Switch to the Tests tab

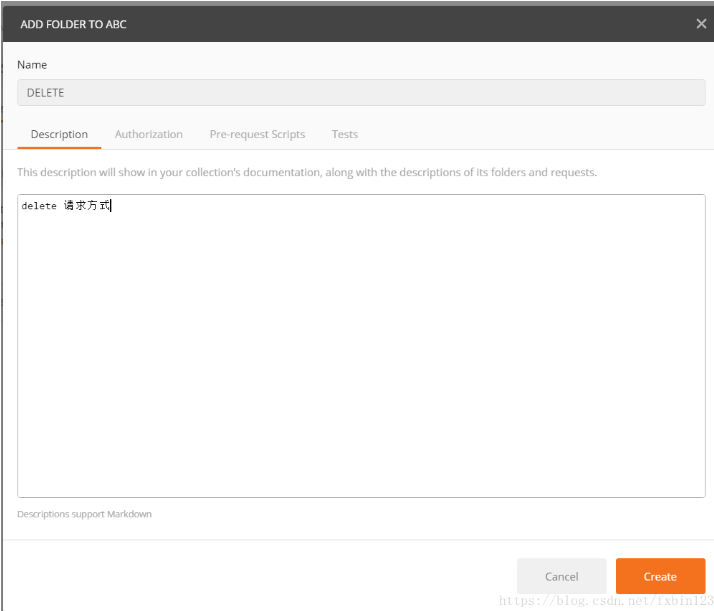click(x=345, y=134)
